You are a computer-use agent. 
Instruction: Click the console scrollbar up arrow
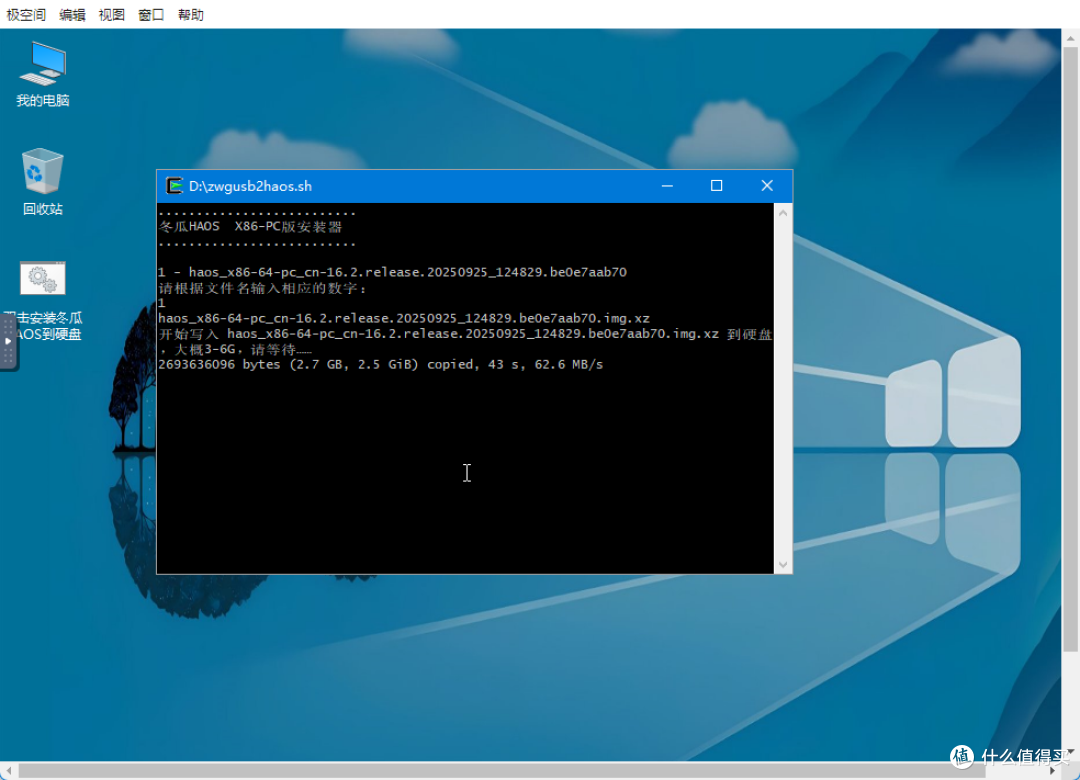click(x=783, y=213)
